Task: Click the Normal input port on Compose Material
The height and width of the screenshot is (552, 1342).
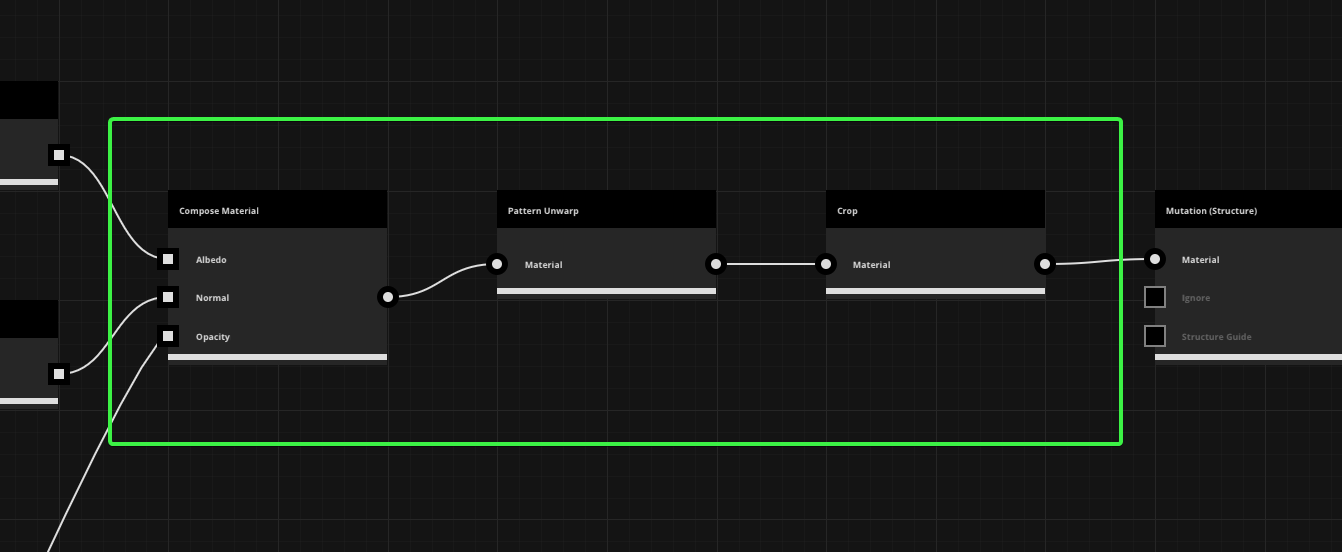Action: [168, 298]
